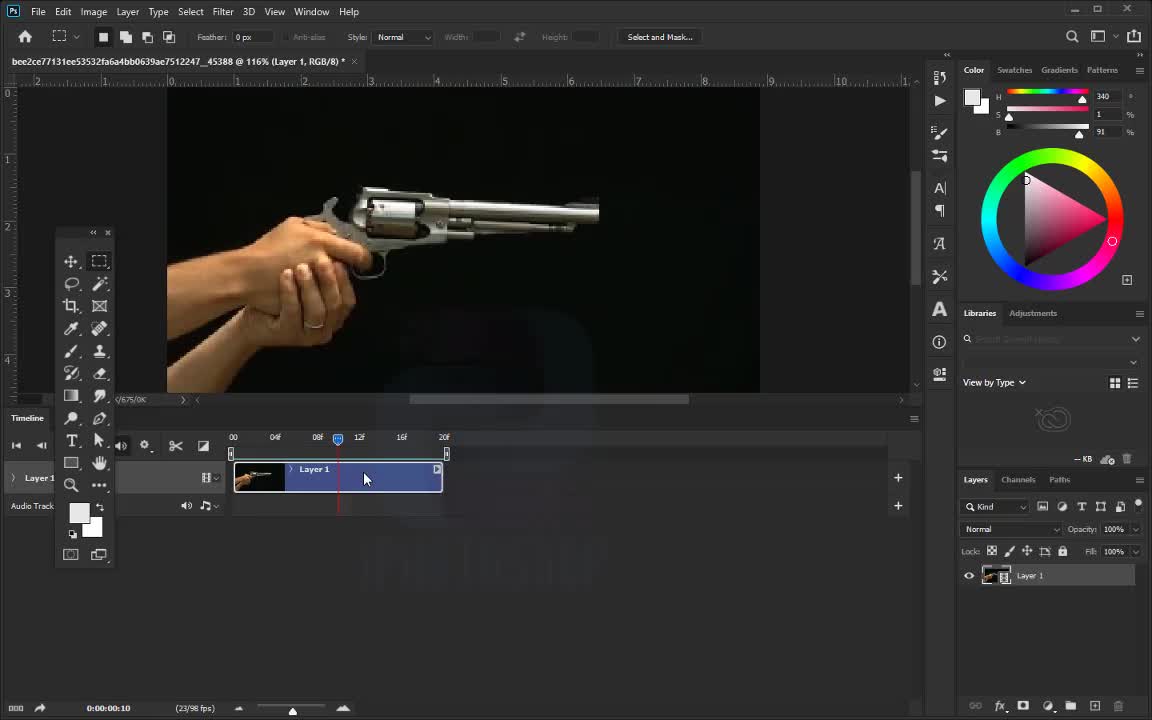This screenshot has height=720, width=1152.
Task: Click the scissors split-at-playhead icon
Action: pyautogui.click(x=176, y=446)
